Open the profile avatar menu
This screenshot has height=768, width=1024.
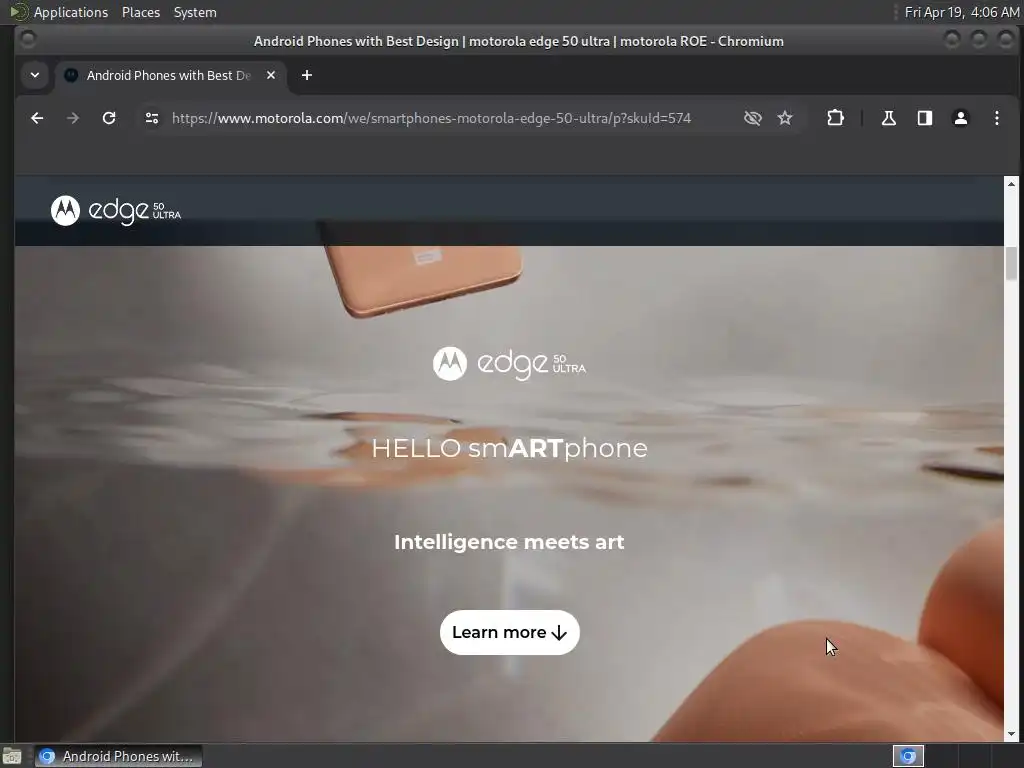pos(961,118)
